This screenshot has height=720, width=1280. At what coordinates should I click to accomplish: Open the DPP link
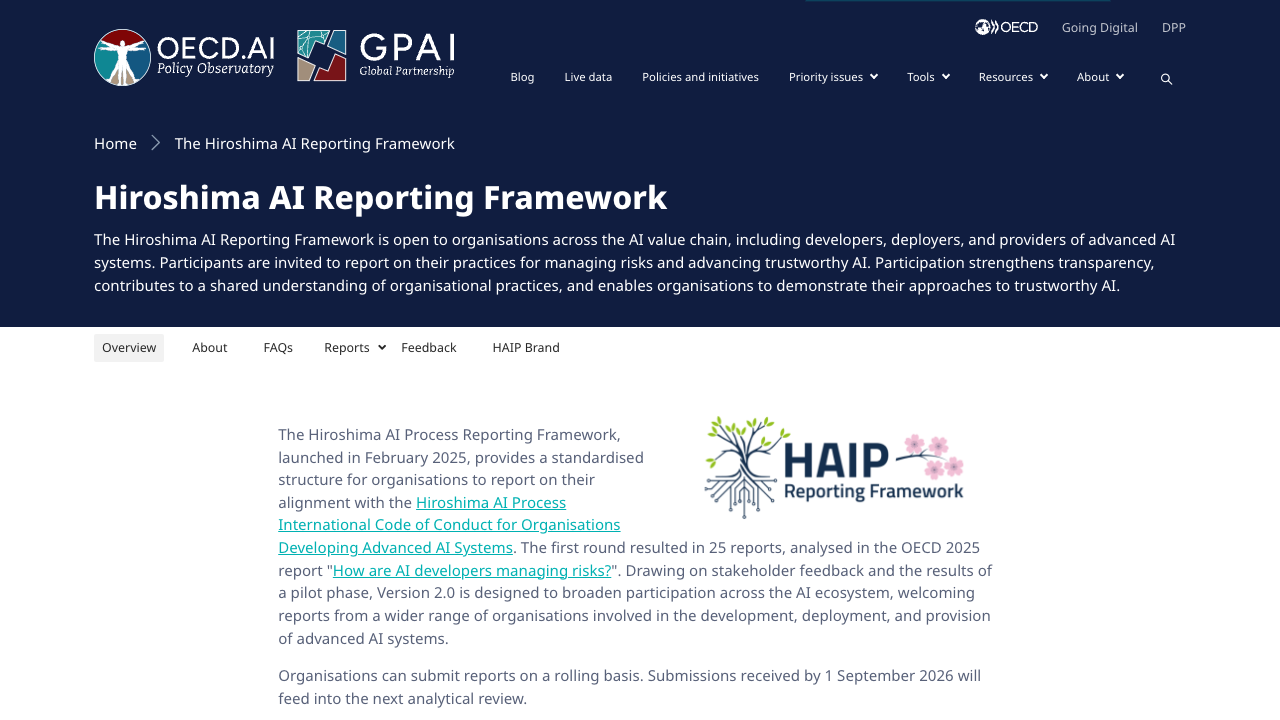tap(1174, 27)
